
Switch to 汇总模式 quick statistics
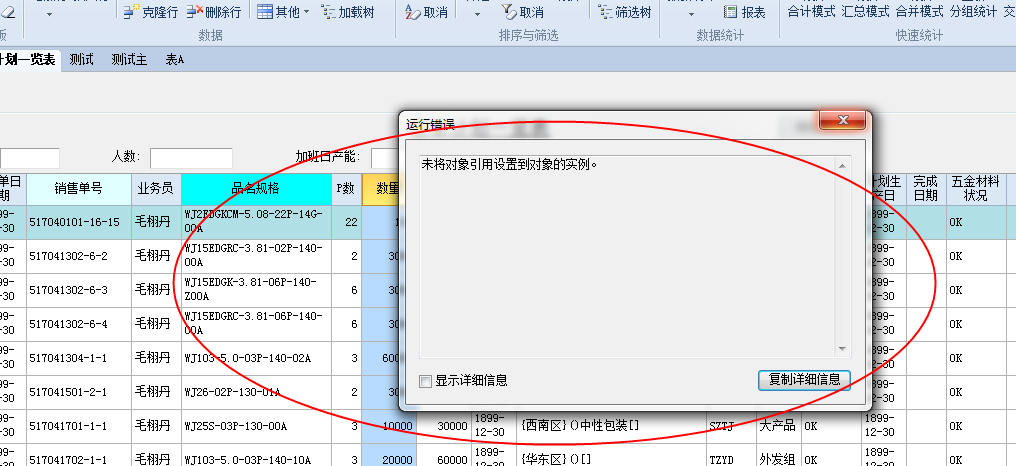(x=865, y=12)
